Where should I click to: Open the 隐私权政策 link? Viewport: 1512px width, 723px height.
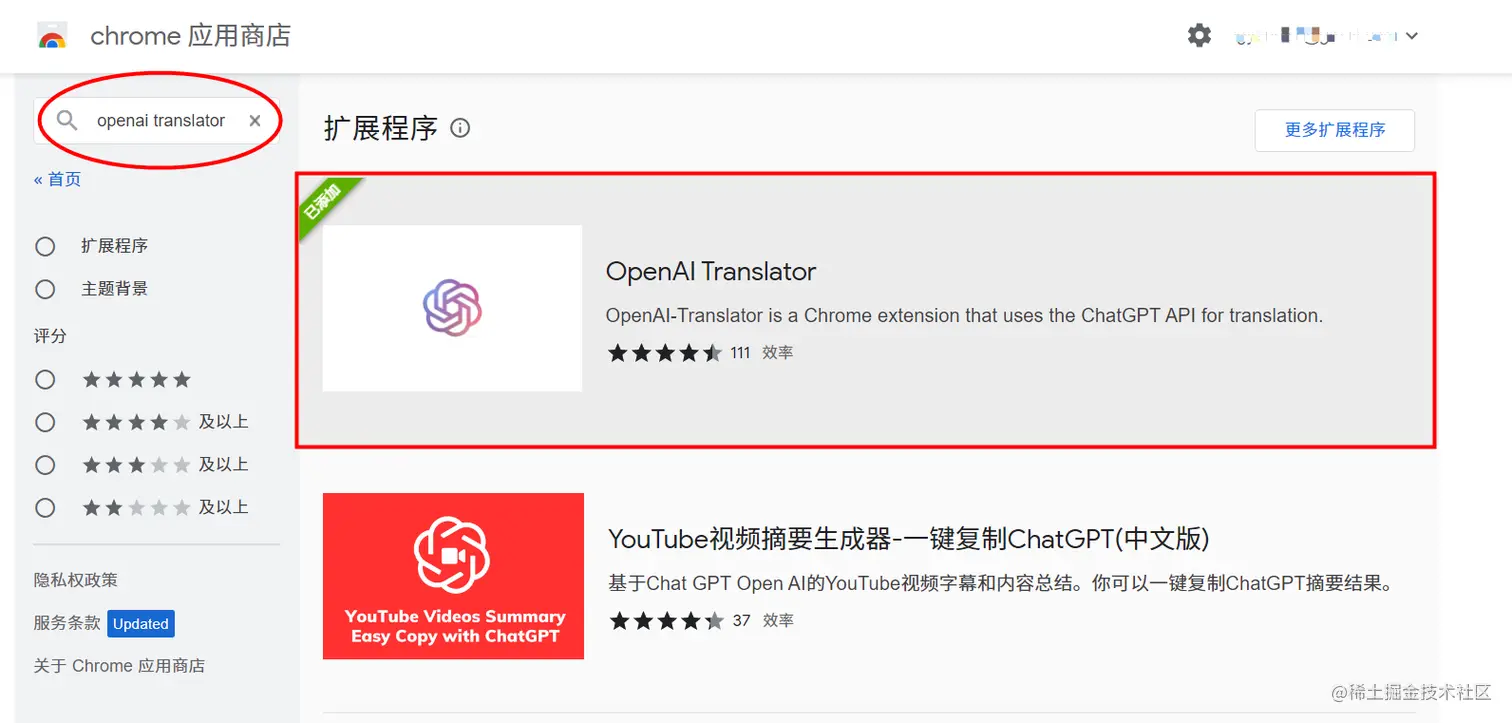tap(76, 580)
